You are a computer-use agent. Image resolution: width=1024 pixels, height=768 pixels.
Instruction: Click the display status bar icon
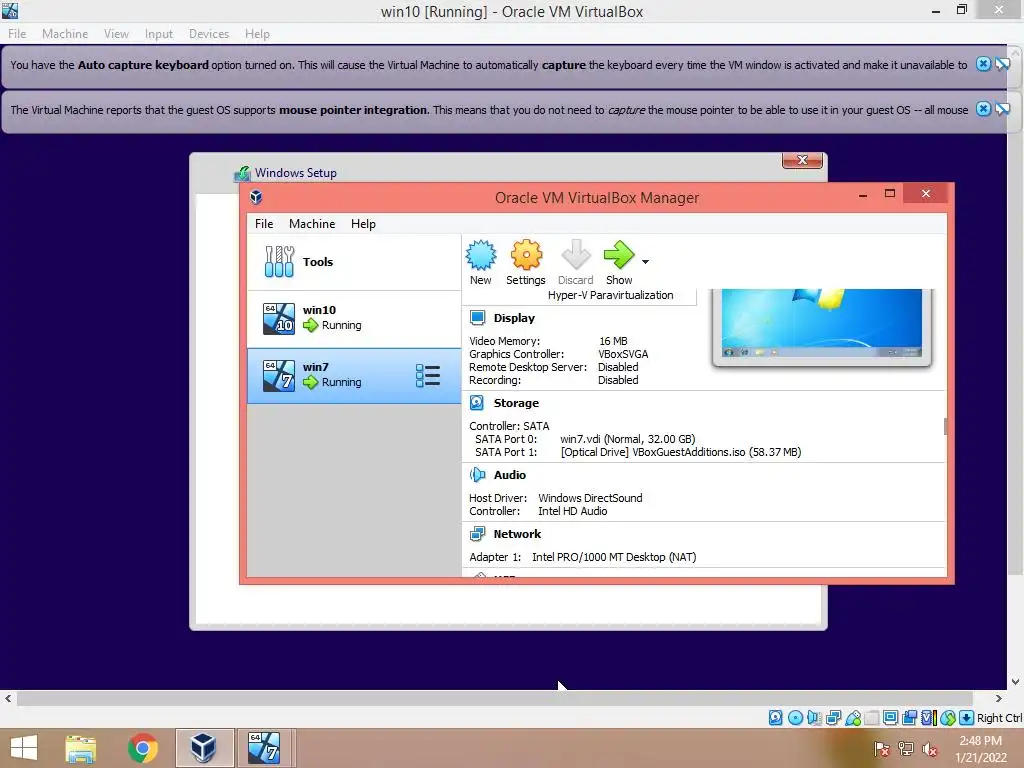[x=890, y=718]
